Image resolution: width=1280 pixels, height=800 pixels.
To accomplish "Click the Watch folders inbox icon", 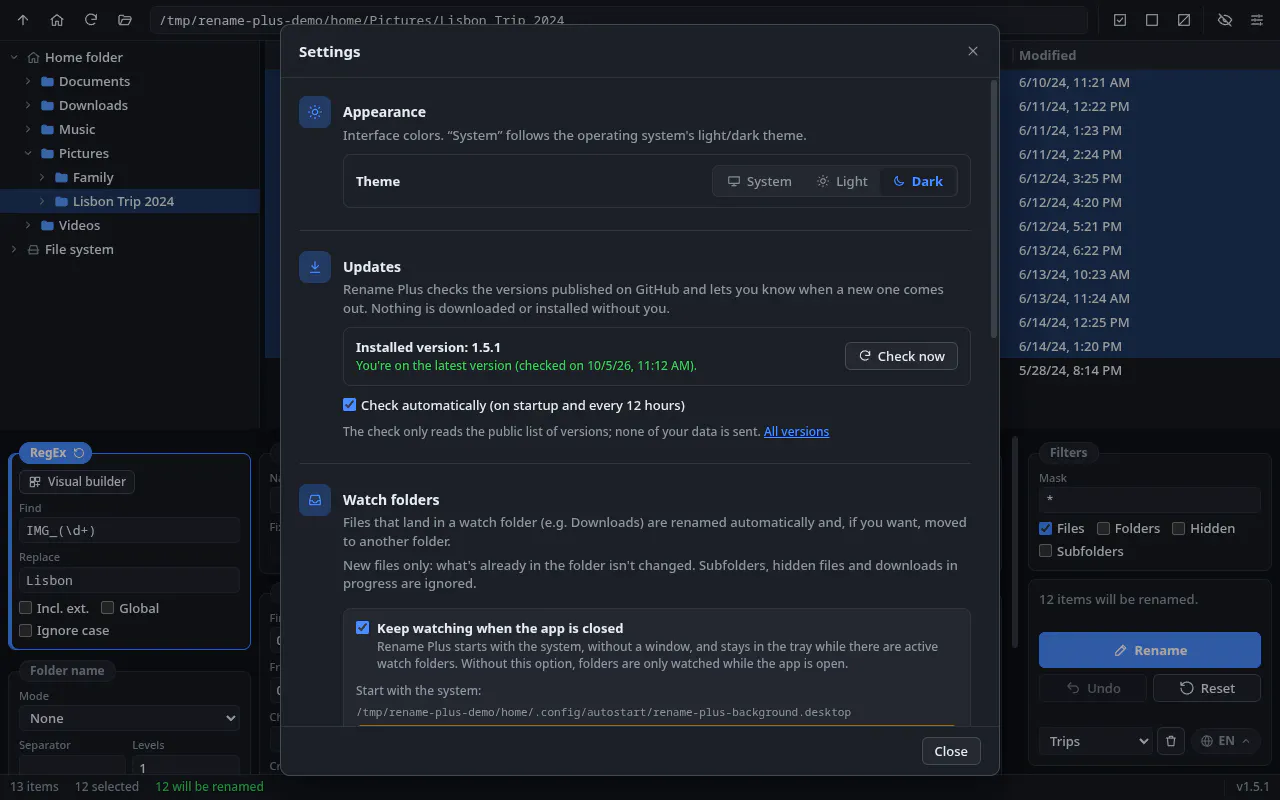I will point(315,500).
